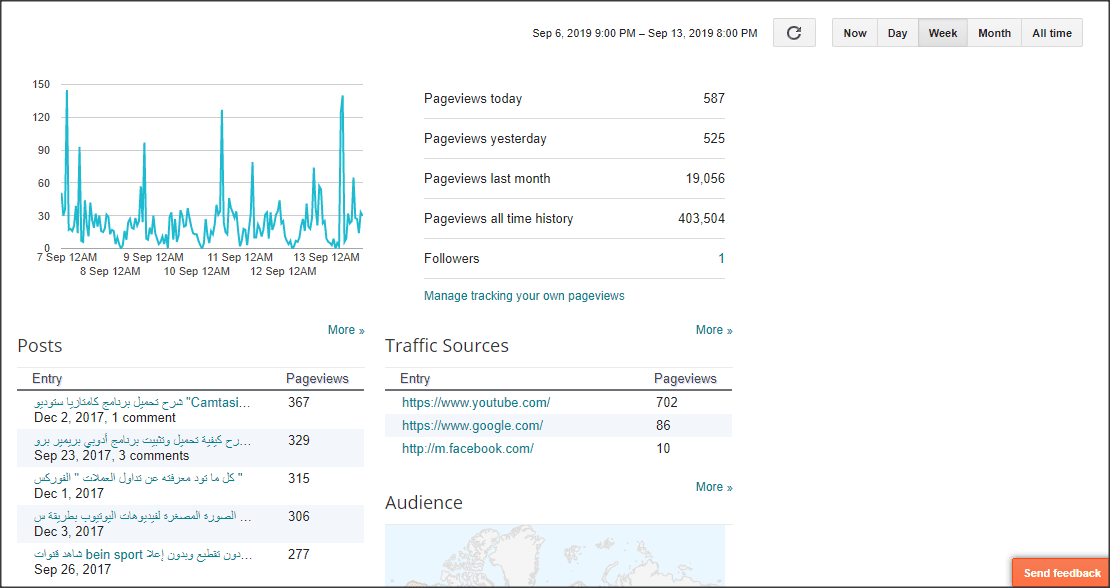Expand More link above Posts section

(x=346, y=330)
